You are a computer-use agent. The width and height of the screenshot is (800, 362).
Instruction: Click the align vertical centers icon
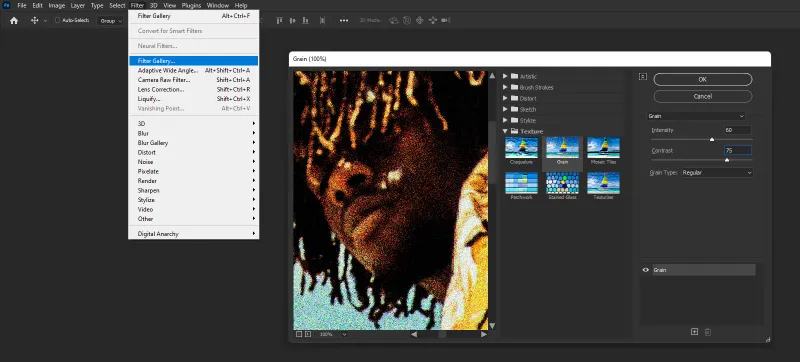pos(292,20)
